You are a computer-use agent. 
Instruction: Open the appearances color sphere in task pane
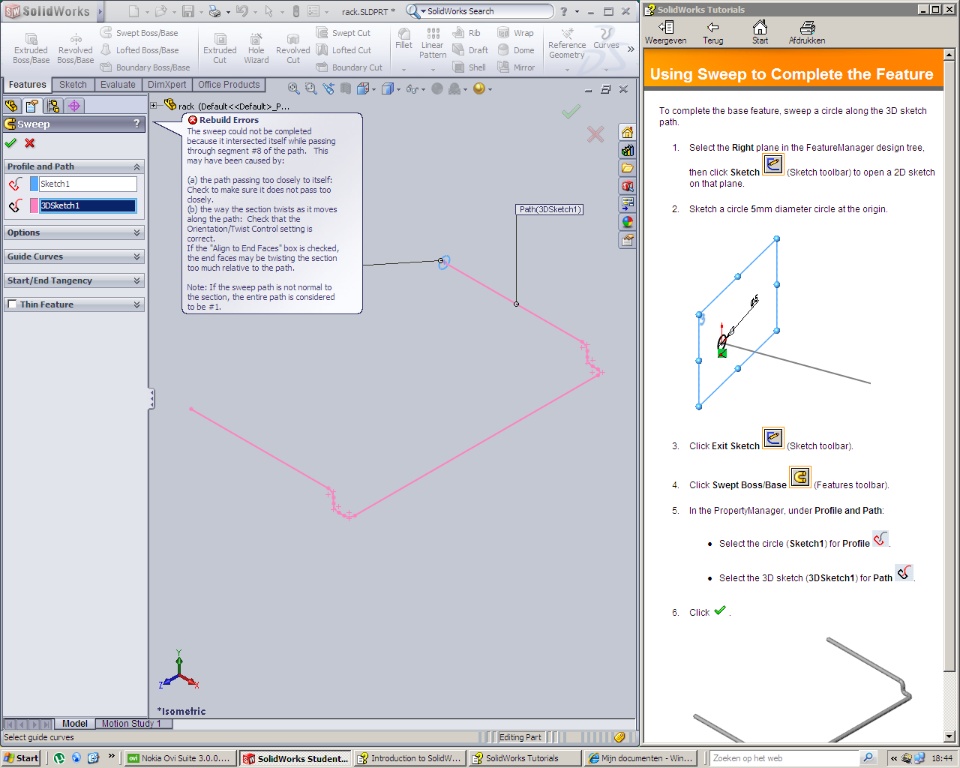[x=627, y=222]
